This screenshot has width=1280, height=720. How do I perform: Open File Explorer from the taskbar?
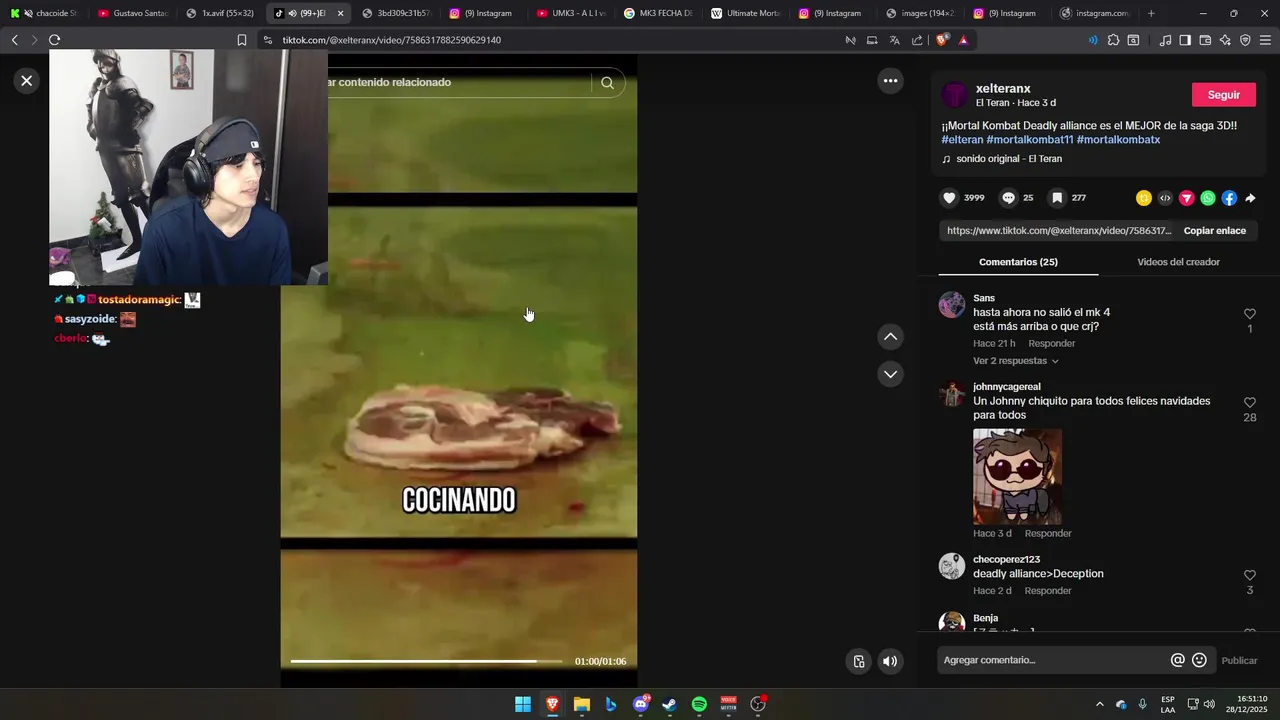point(581,705)
